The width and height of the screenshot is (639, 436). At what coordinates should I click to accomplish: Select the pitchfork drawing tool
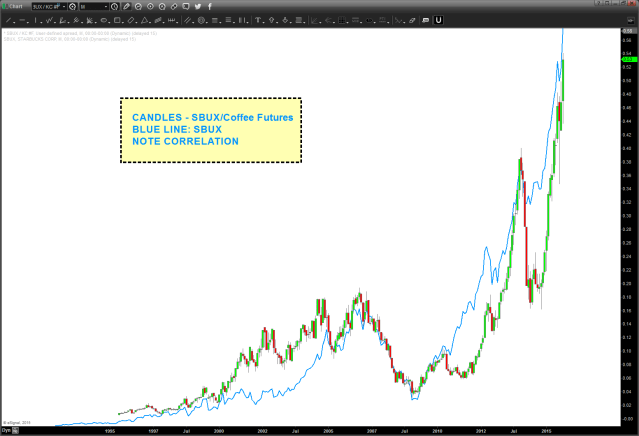point(76,20)
